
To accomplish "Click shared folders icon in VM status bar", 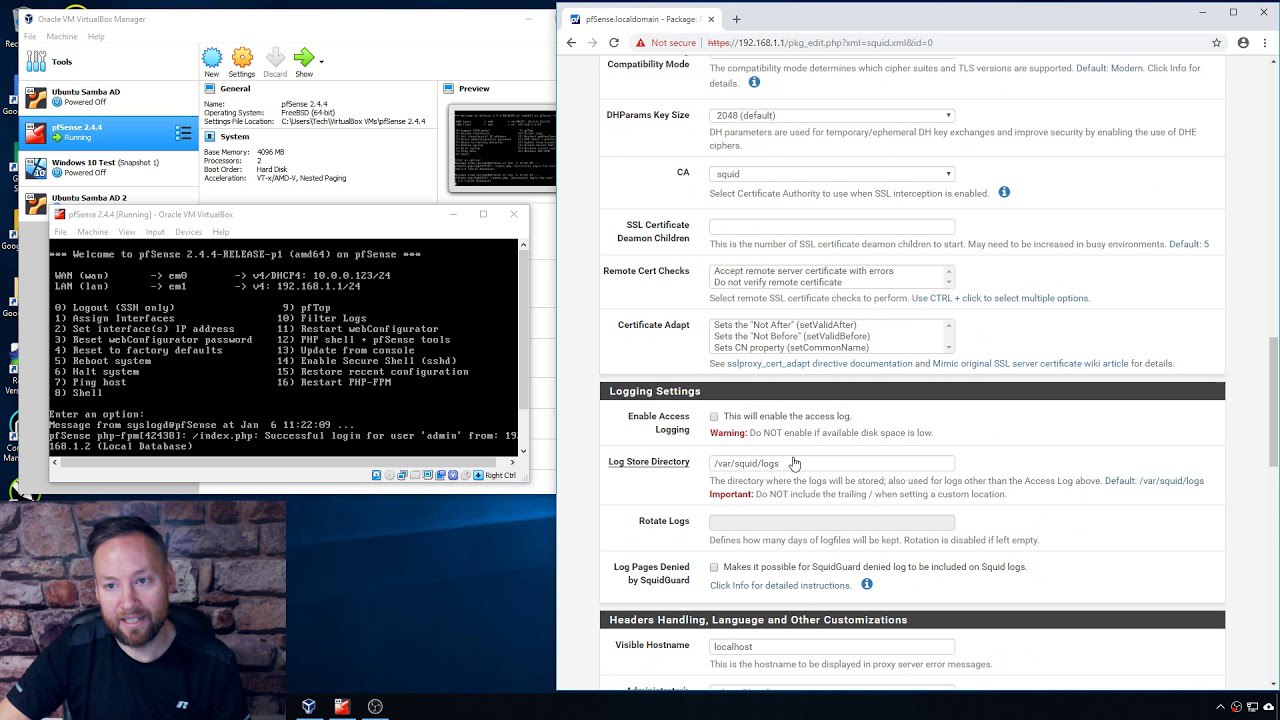I will click(415, 475).
